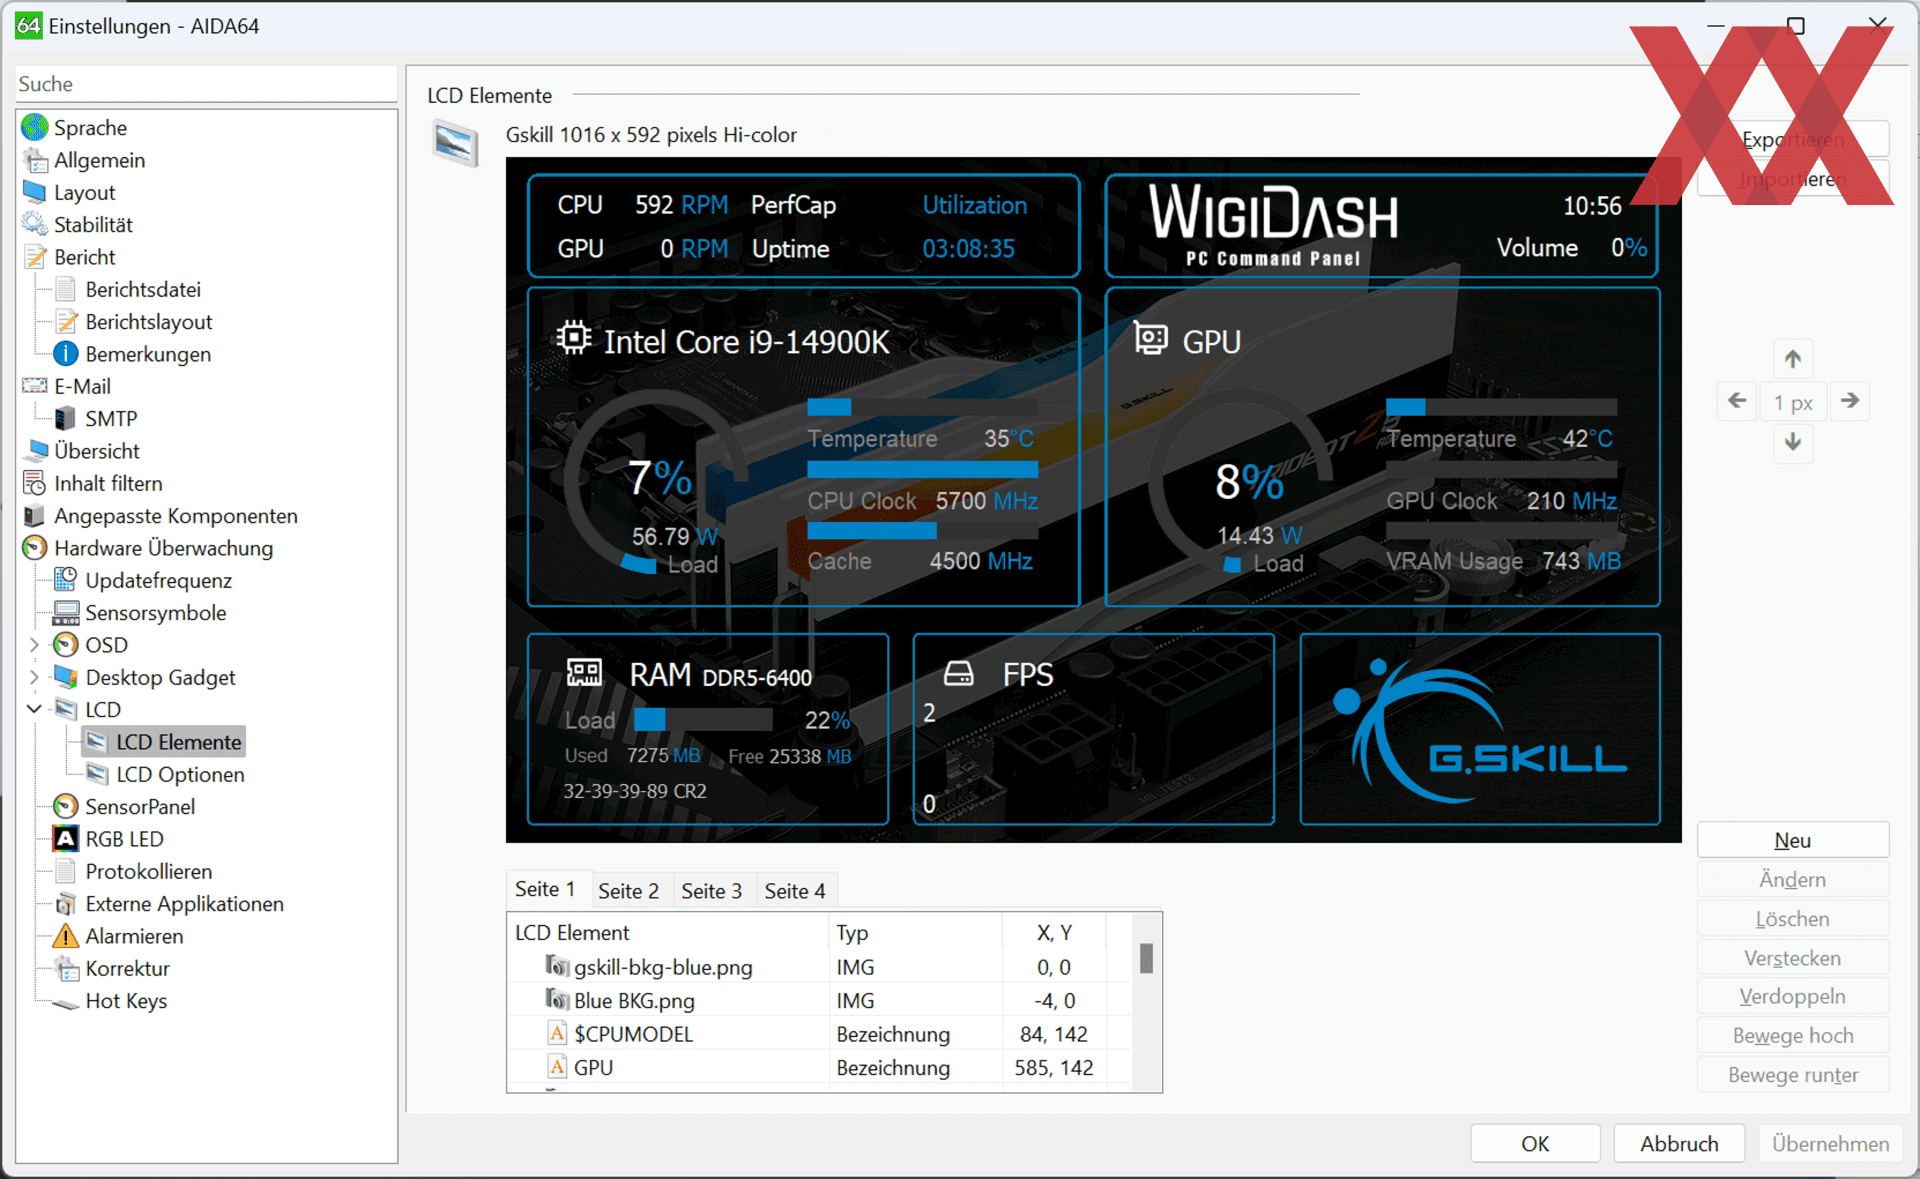Click the Alarmieren warning triangle icon
Screen dimensions: 1920x1179
pos(66,936)
